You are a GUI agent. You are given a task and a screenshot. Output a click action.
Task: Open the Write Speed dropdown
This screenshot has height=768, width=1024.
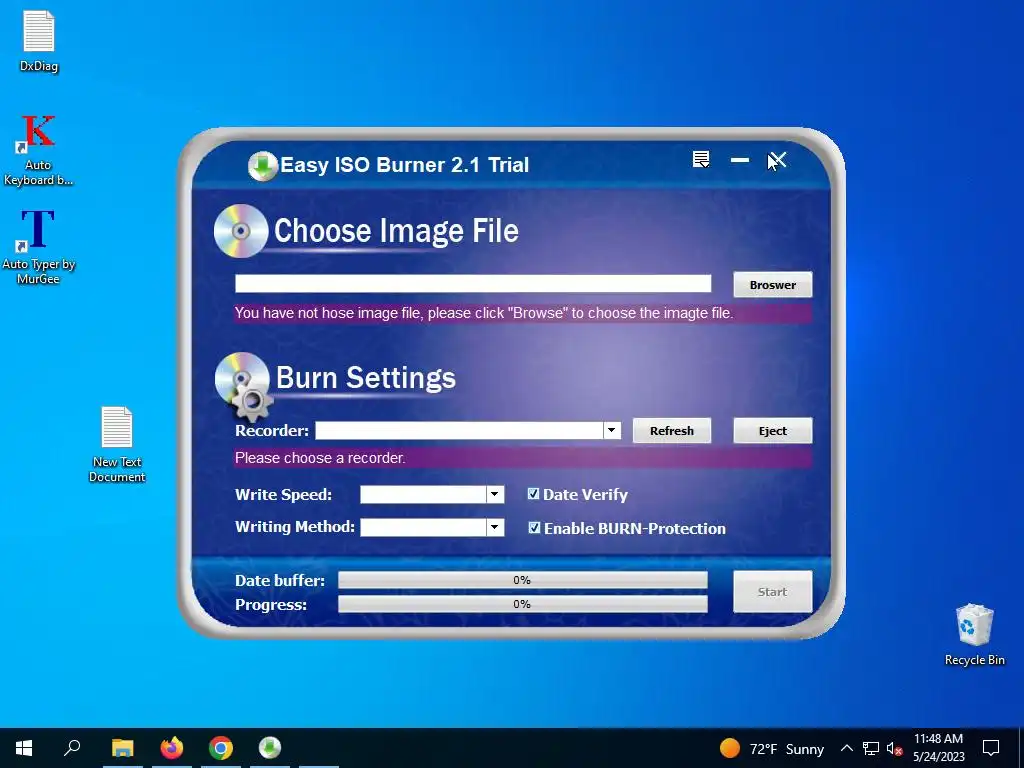[x=495, y=494]
